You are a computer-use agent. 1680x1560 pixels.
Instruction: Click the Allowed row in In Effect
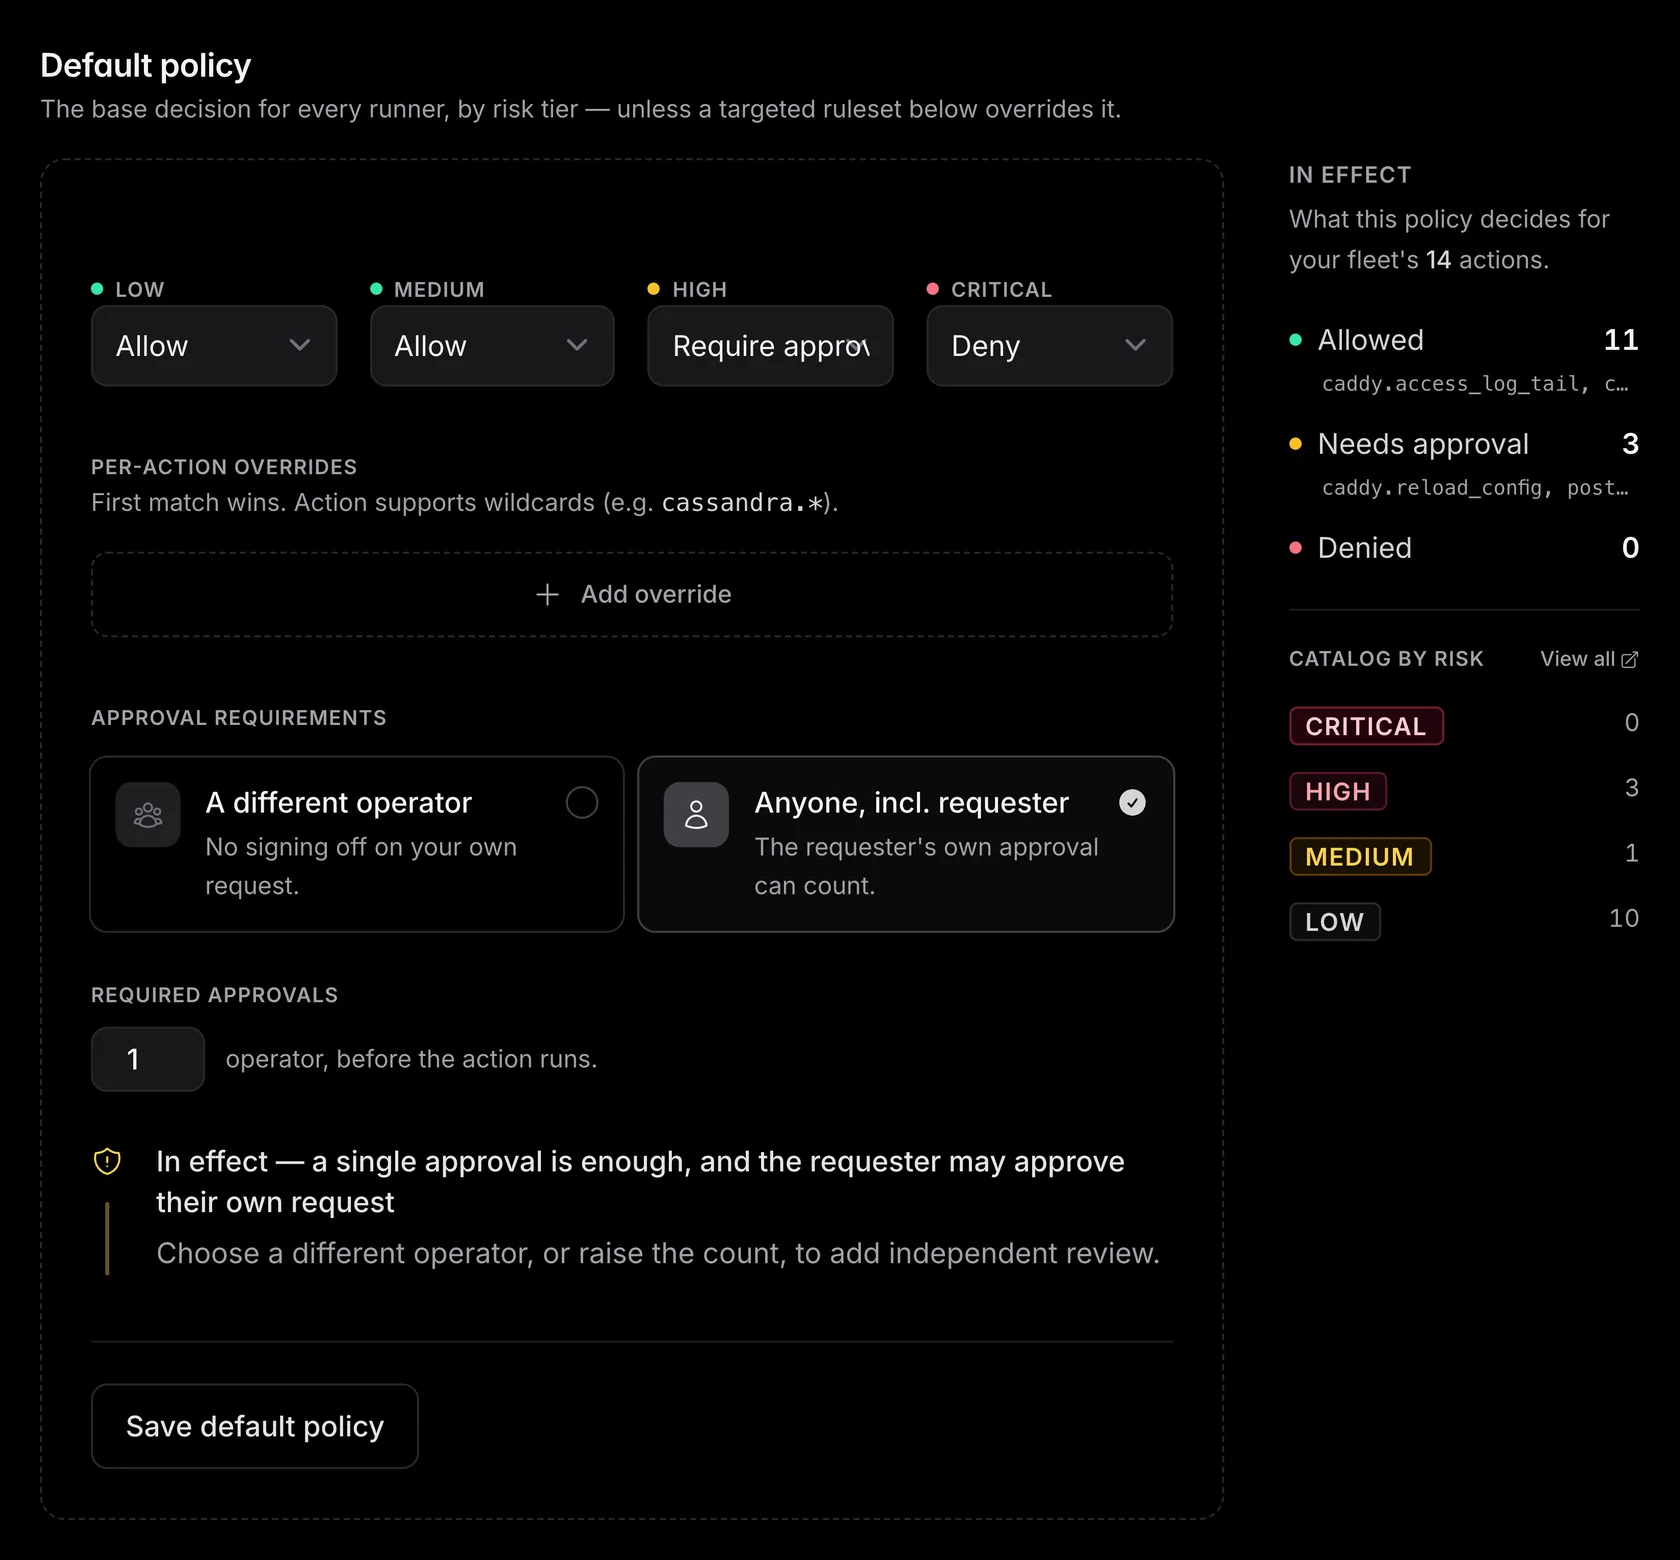(x=1464, y=340)
